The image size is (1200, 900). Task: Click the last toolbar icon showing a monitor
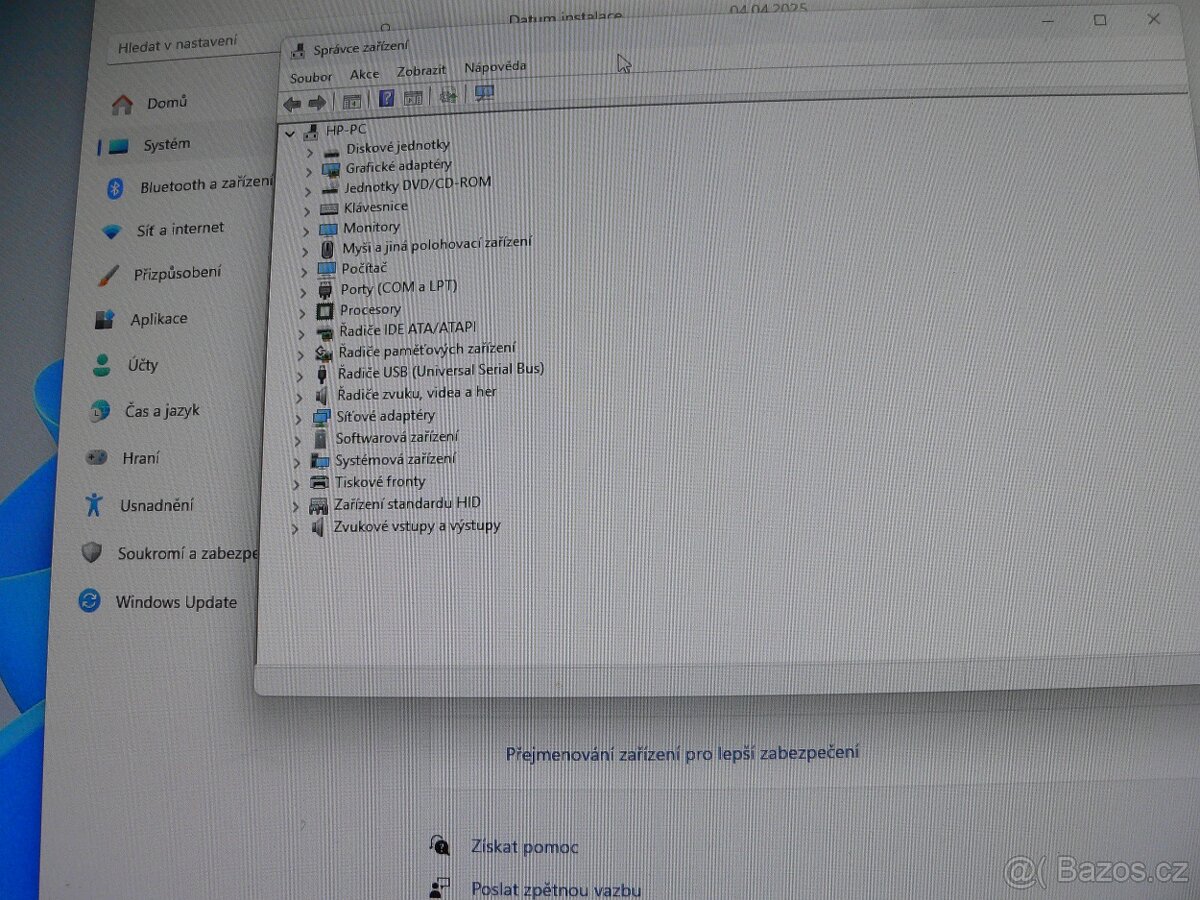point(484,94)
